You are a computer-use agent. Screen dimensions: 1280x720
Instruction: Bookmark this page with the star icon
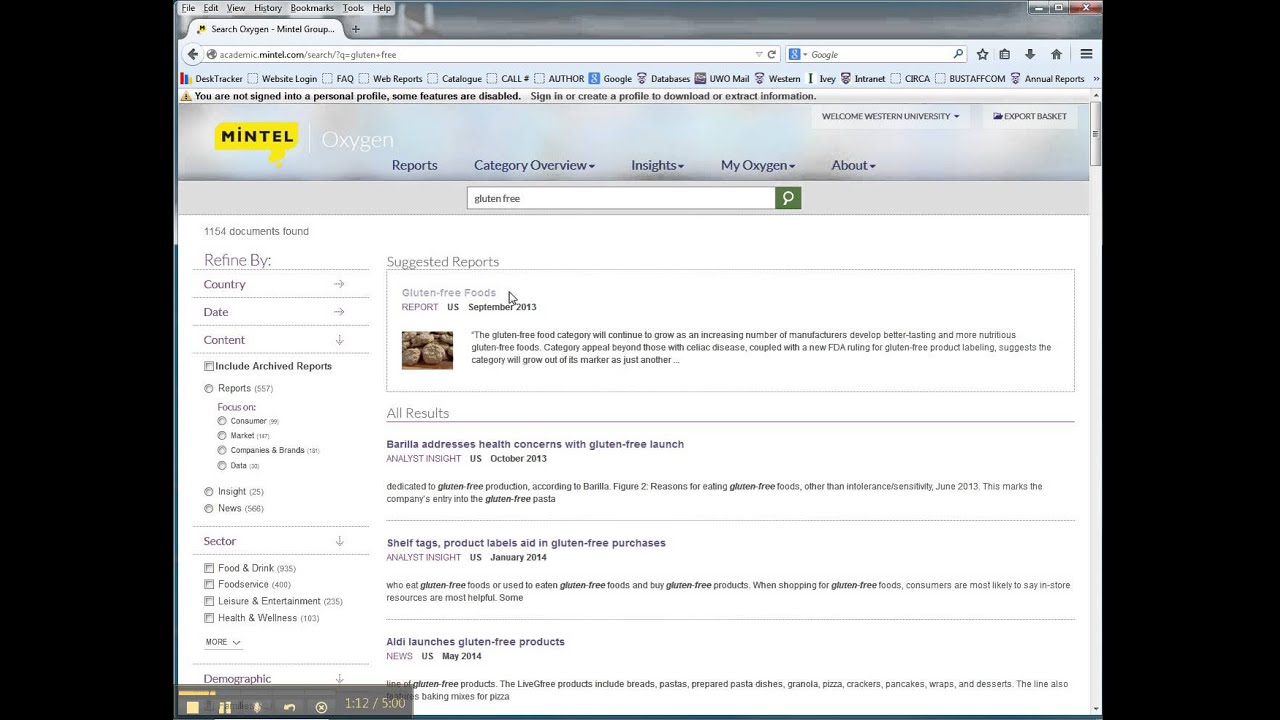(x=982, y=54)
